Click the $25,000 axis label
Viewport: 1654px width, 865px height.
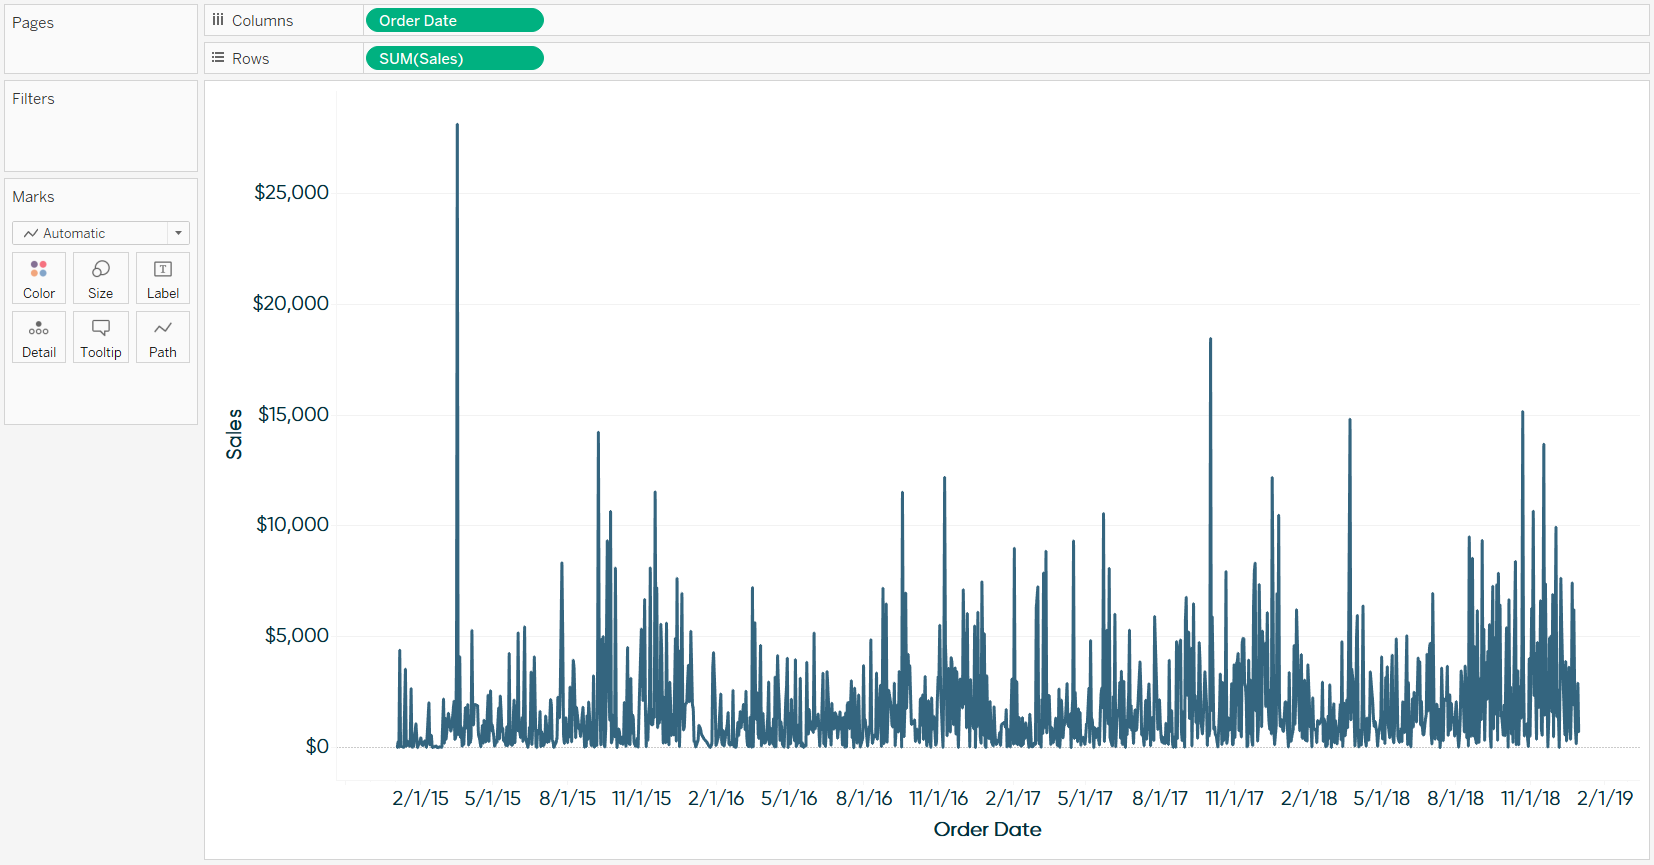291,192
